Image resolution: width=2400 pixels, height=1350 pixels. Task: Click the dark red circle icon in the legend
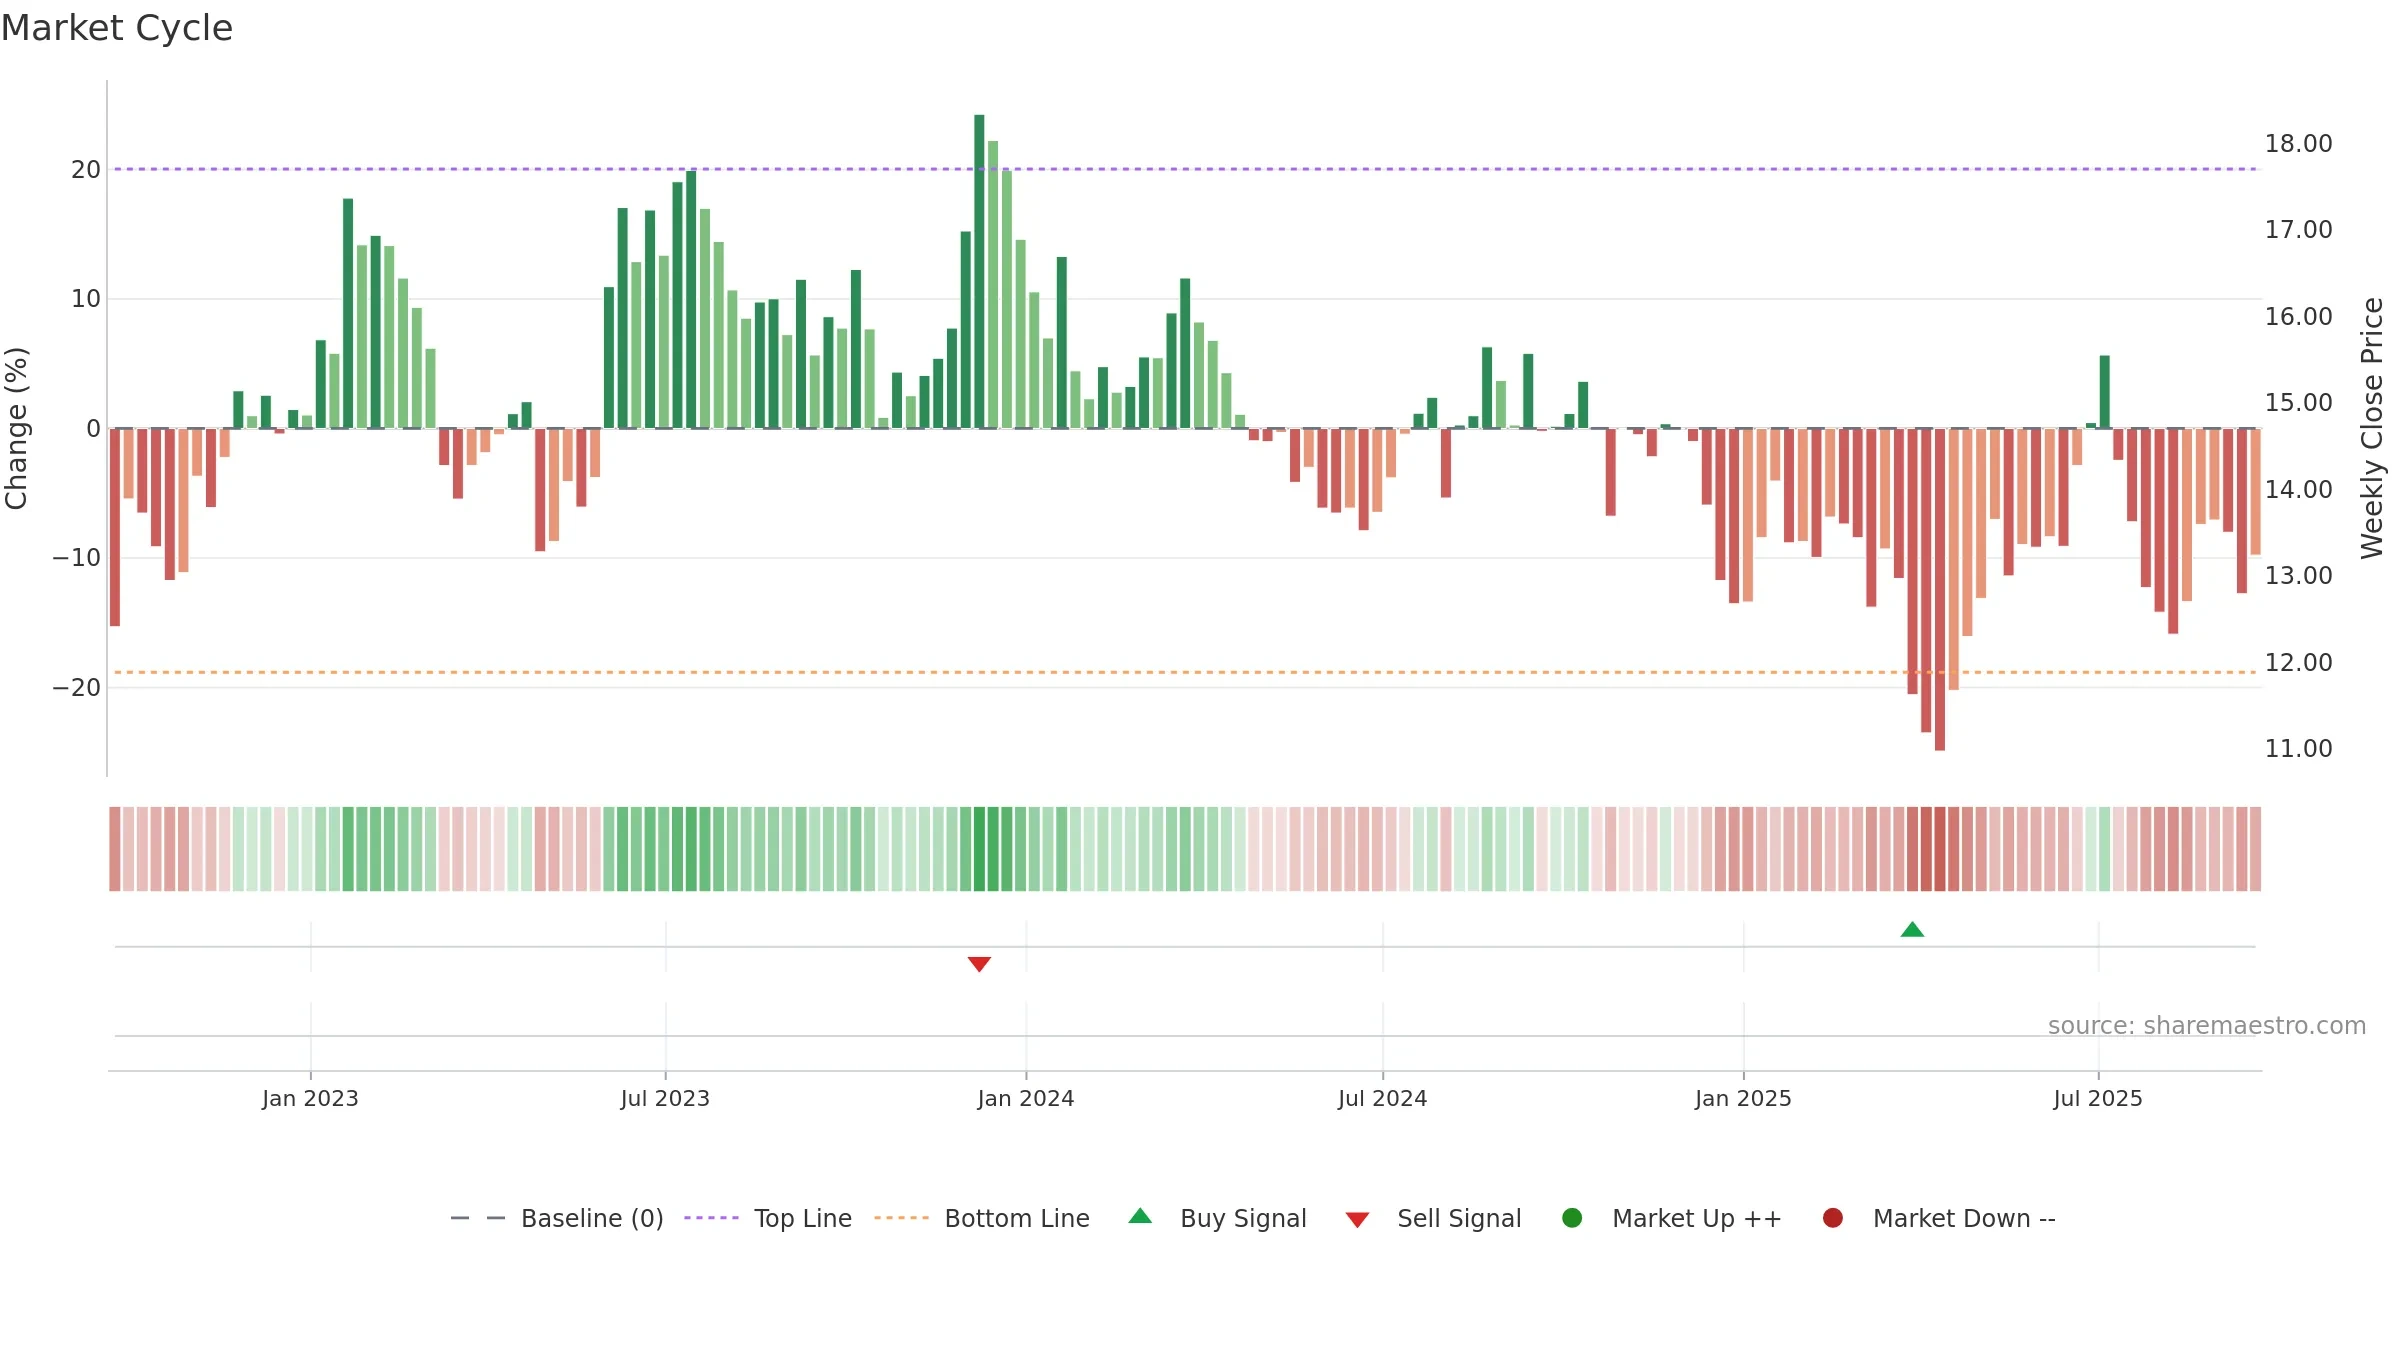coord(1833,1218)
